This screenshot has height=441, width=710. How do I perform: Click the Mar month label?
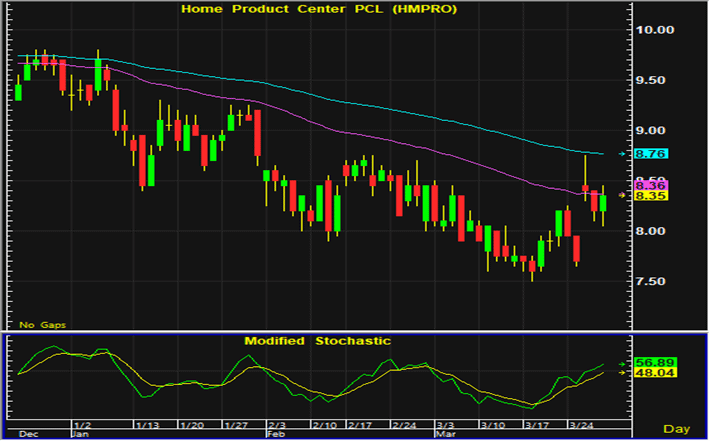(x=443, y=435)
